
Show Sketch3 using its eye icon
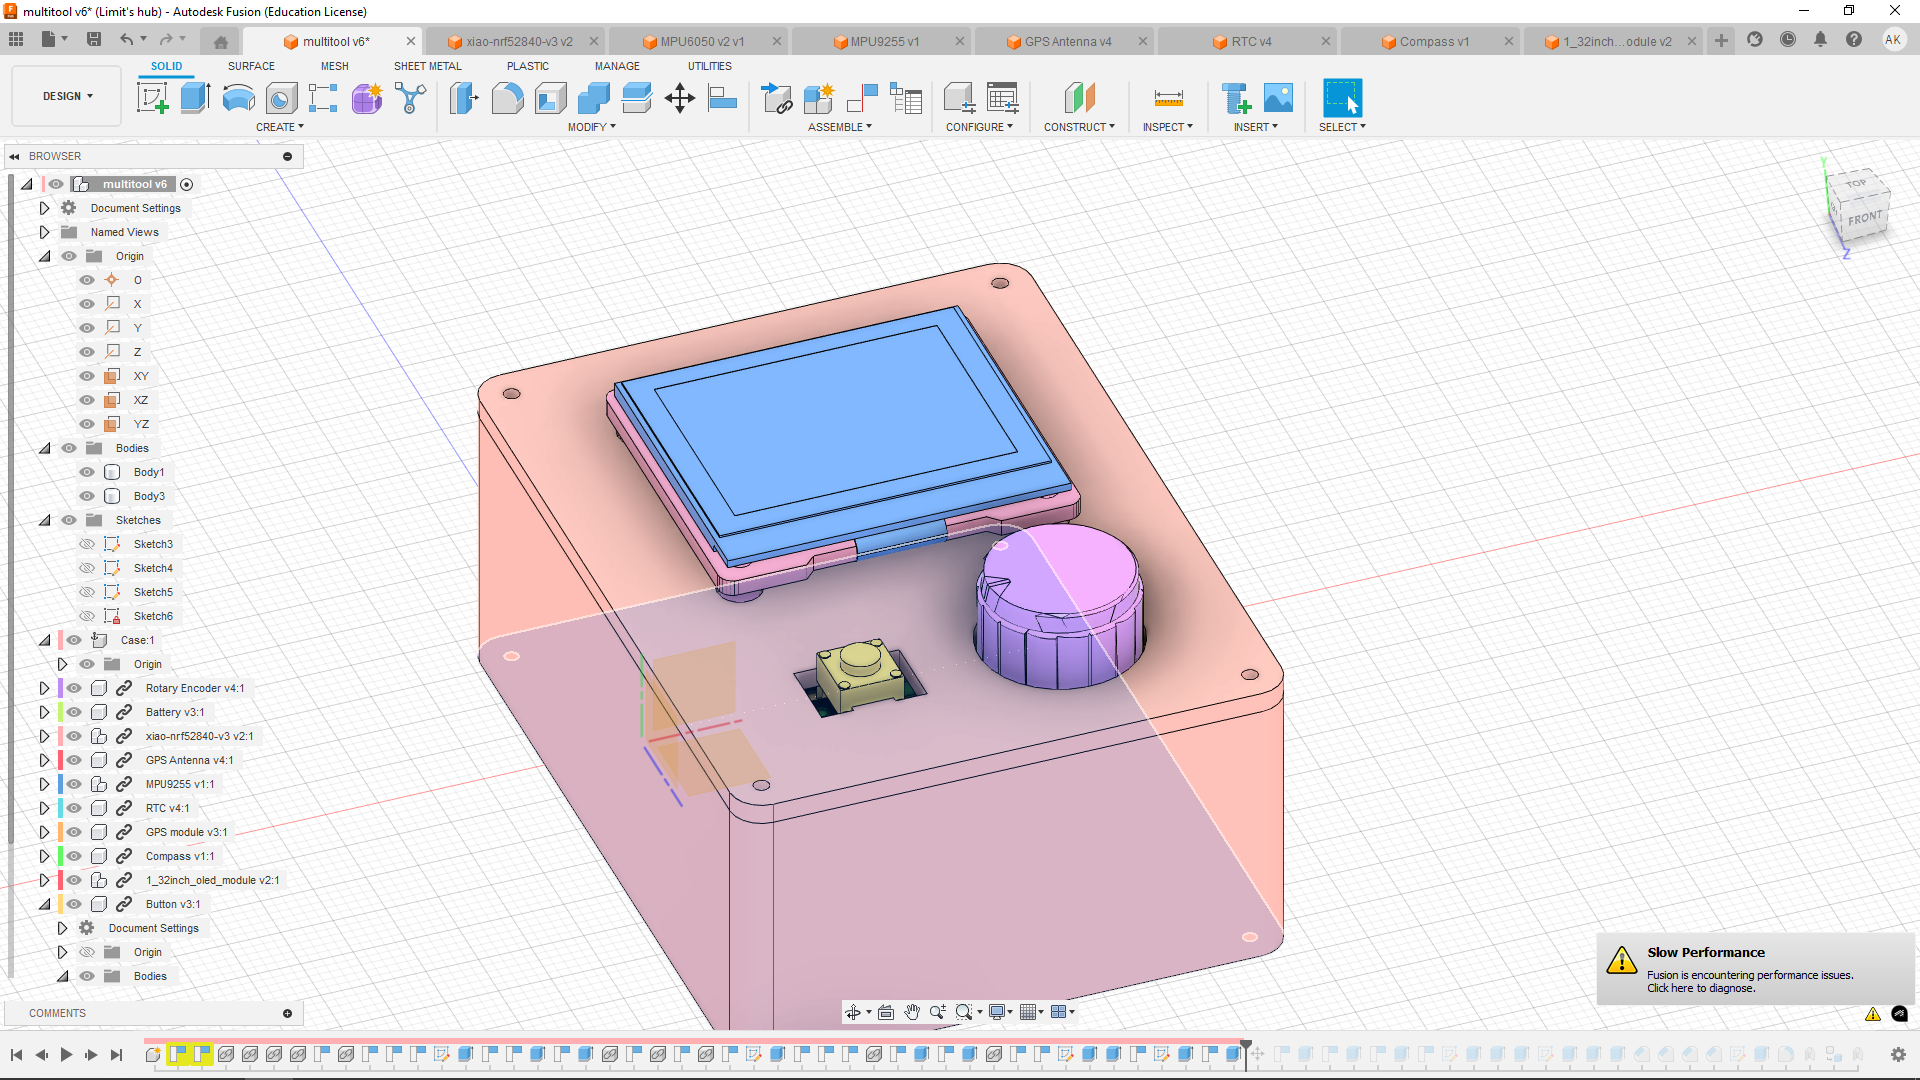[x=87, y=544]
